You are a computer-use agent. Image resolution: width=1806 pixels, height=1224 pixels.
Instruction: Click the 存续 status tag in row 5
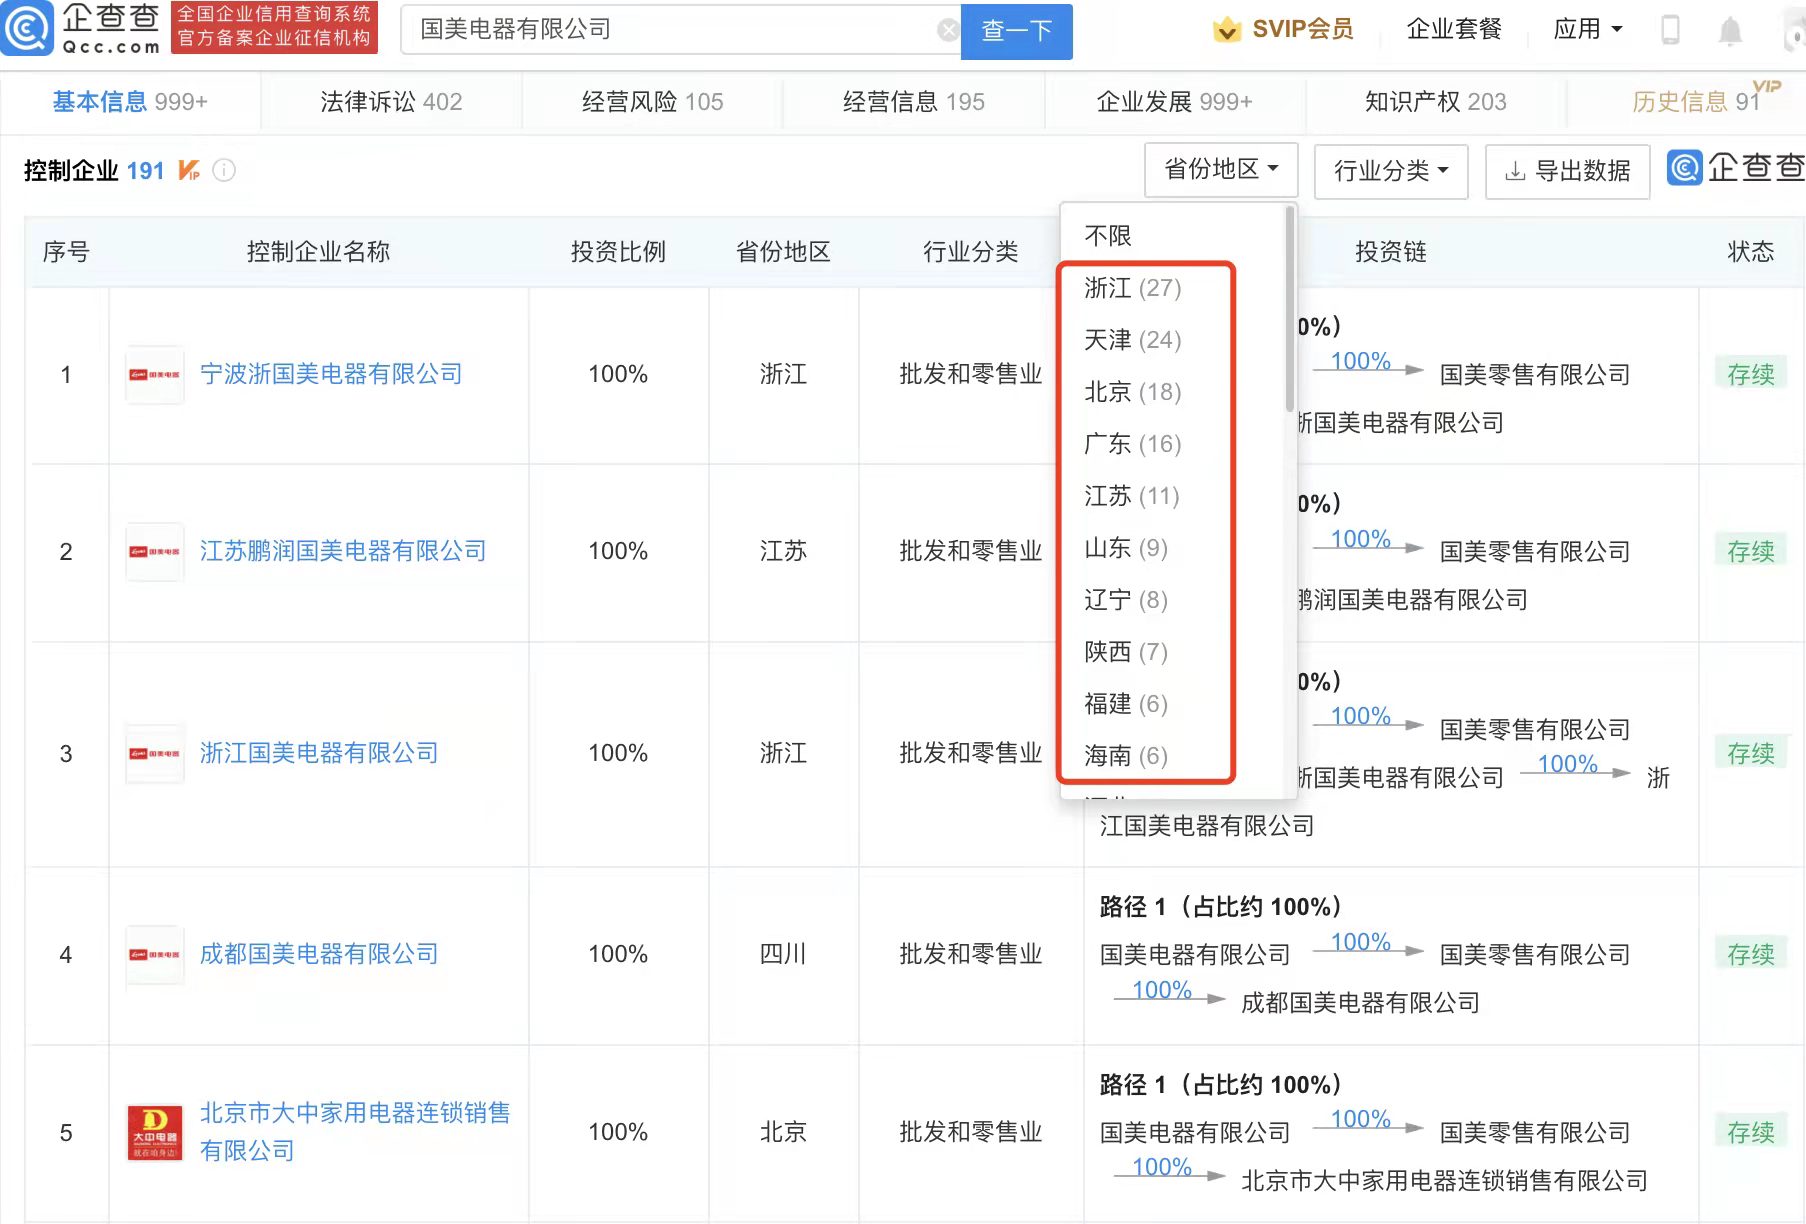[x=1751, y=1132]
